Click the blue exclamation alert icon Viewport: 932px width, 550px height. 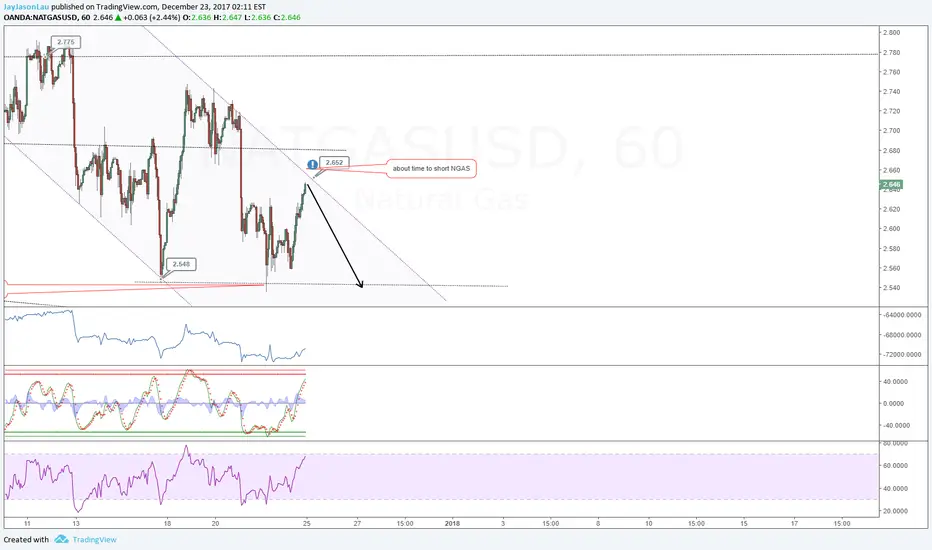coord(312,165)
